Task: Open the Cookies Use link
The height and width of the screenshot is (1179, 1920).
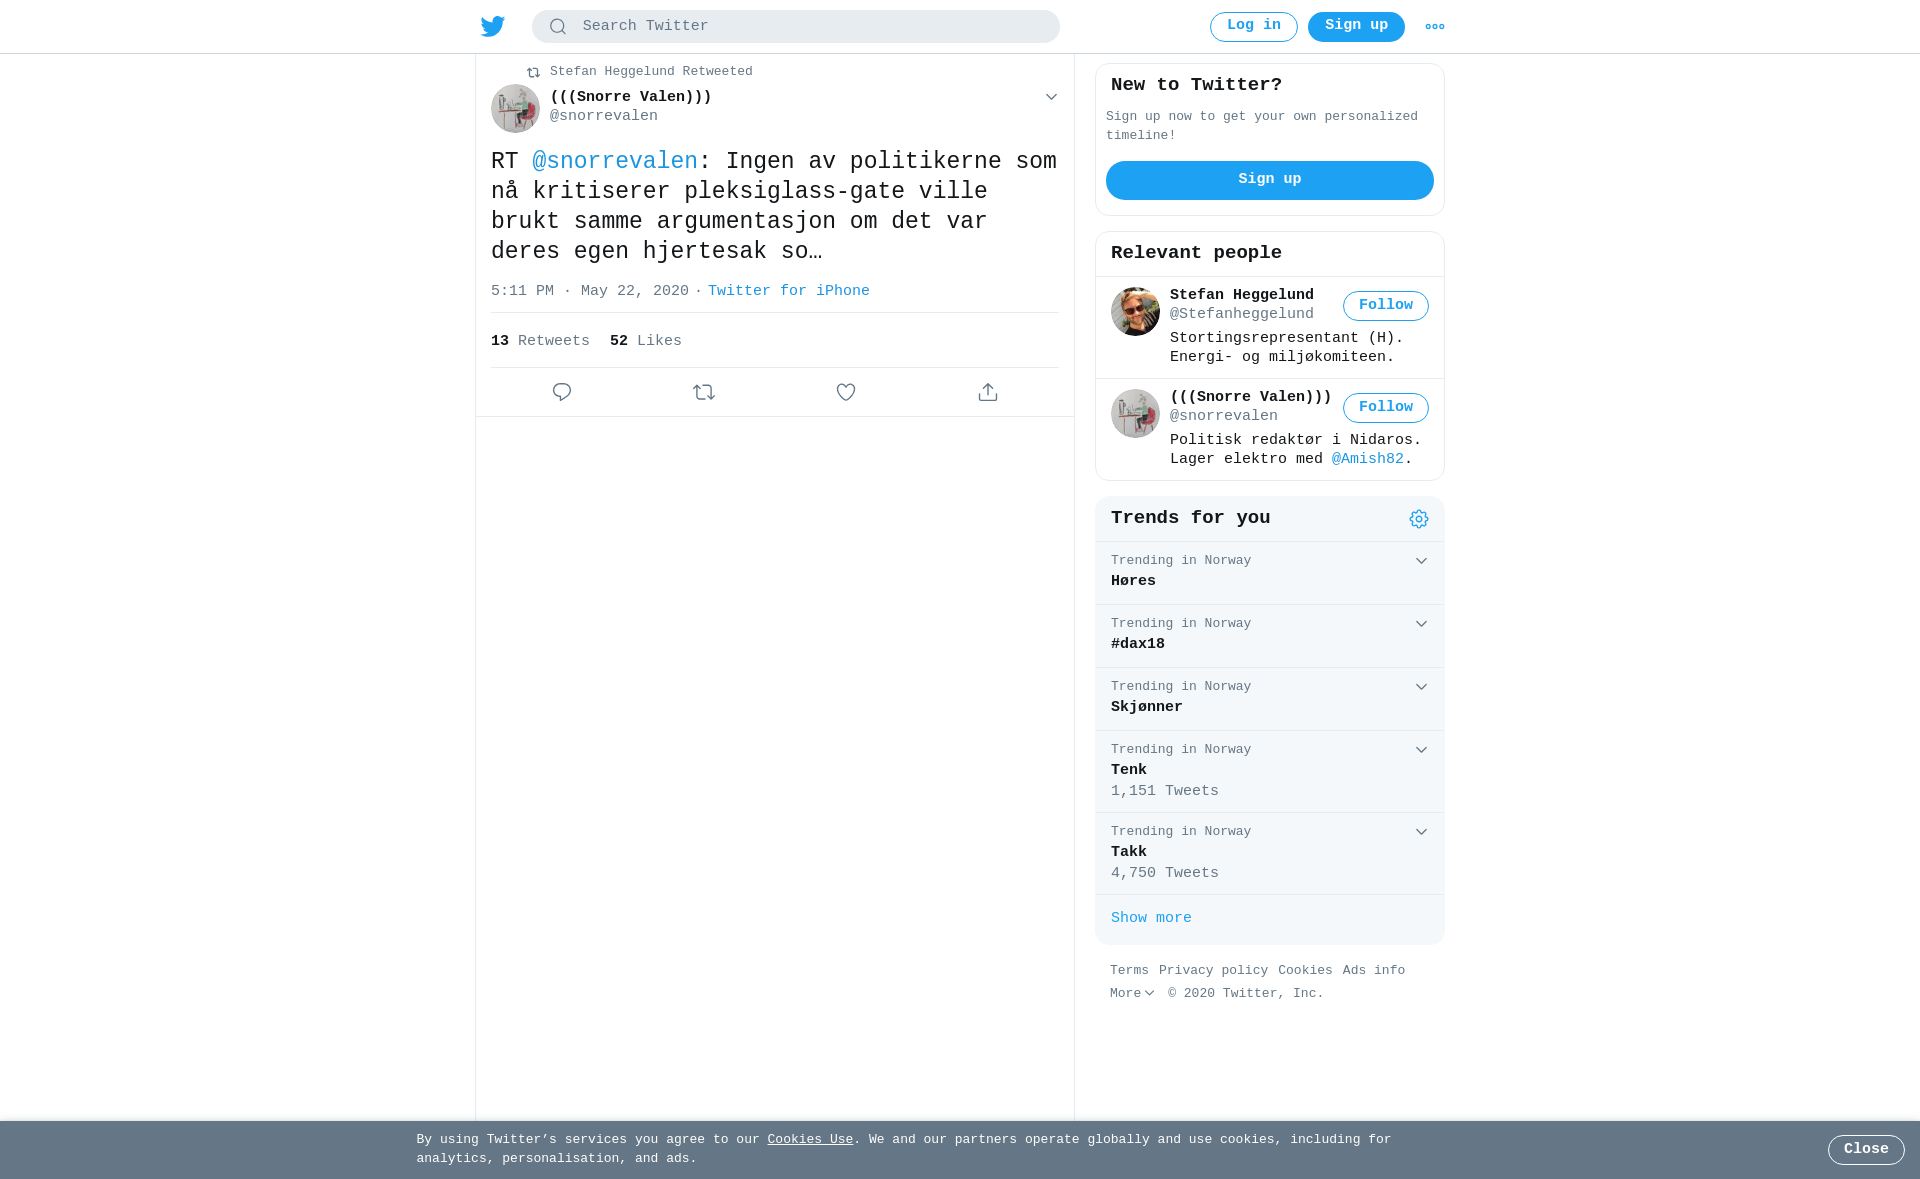Action: point(810,1140)
